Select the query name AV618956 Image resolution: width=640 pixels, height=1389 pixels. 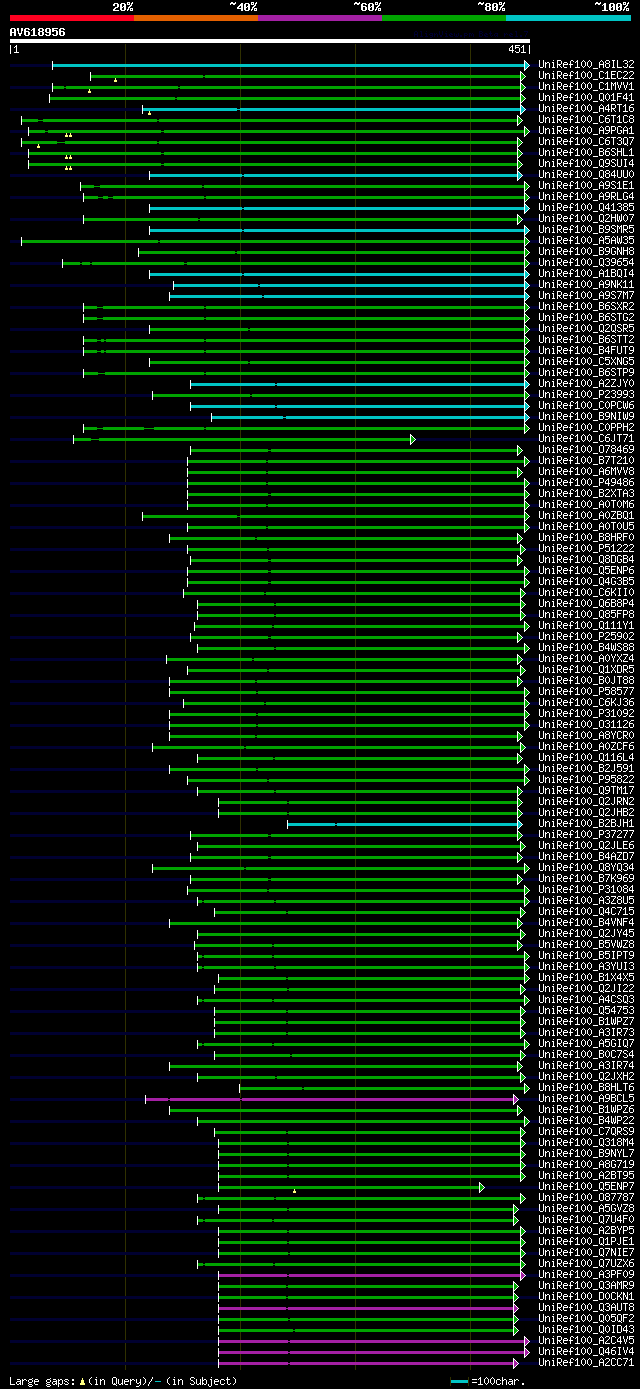[x=38, y=32]
